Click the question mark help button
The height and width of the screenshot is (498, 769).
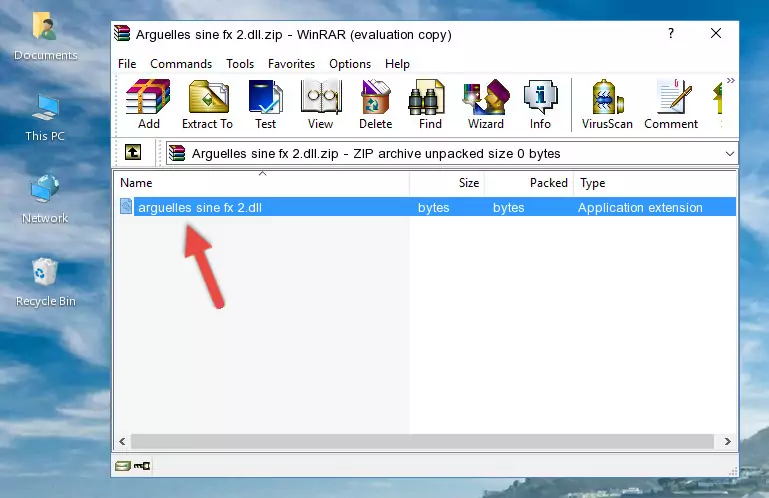click(670, 33)
